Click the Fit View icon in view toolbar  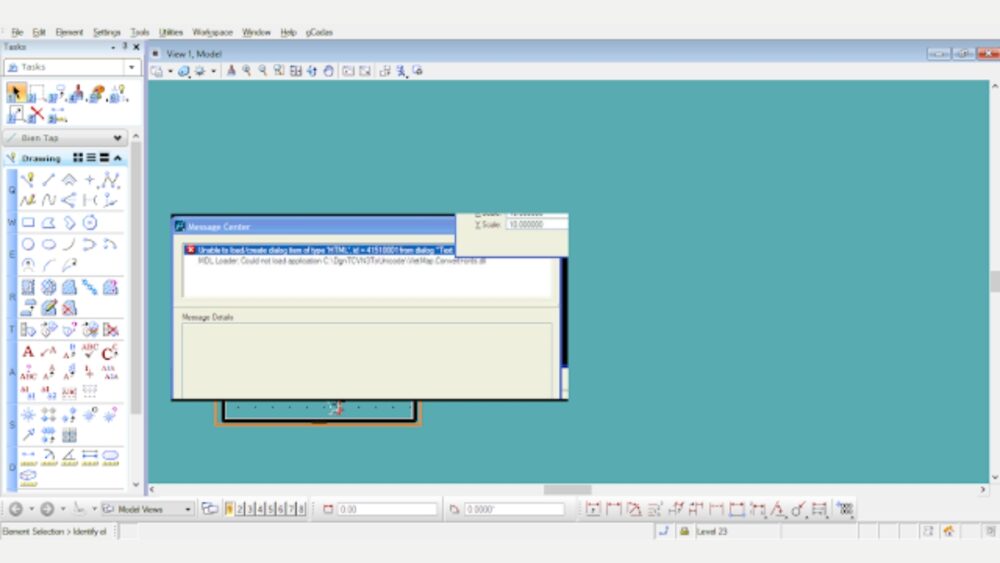(295, 71)
